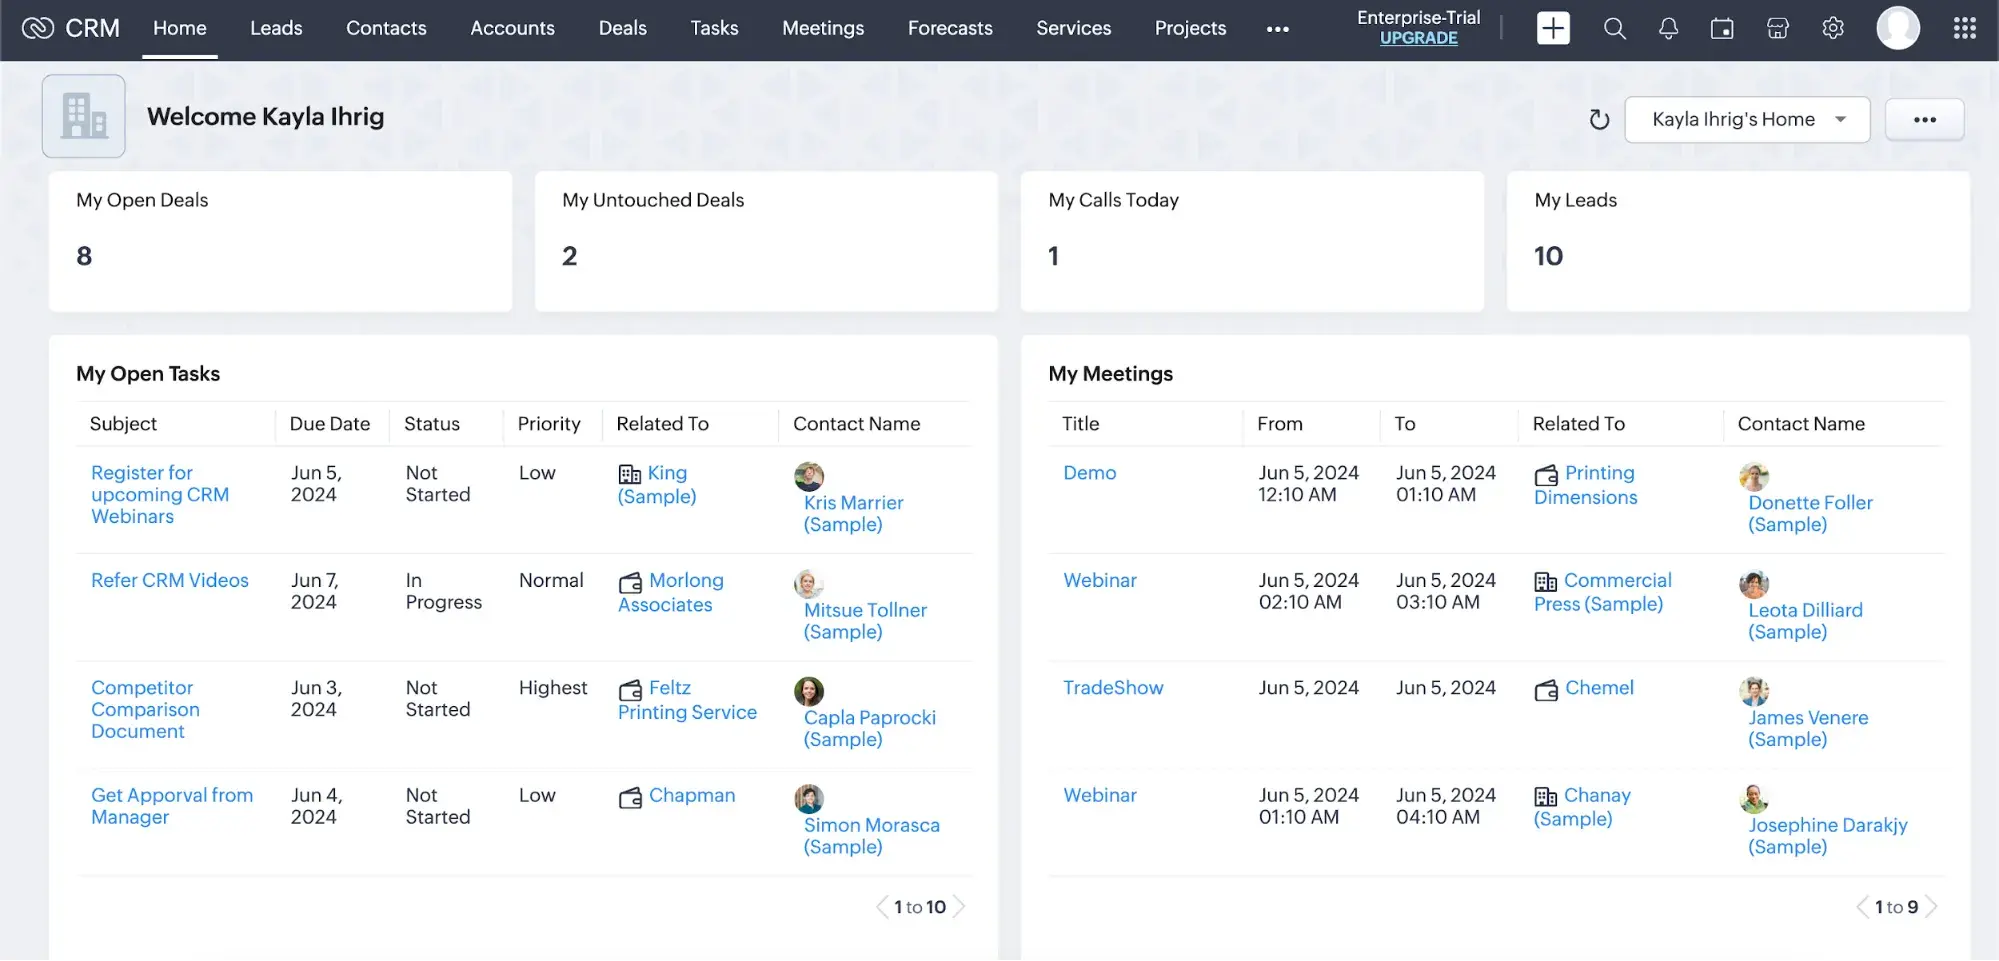Switch to the Leads tab
1999x961 pixels.
click(276, 29)
